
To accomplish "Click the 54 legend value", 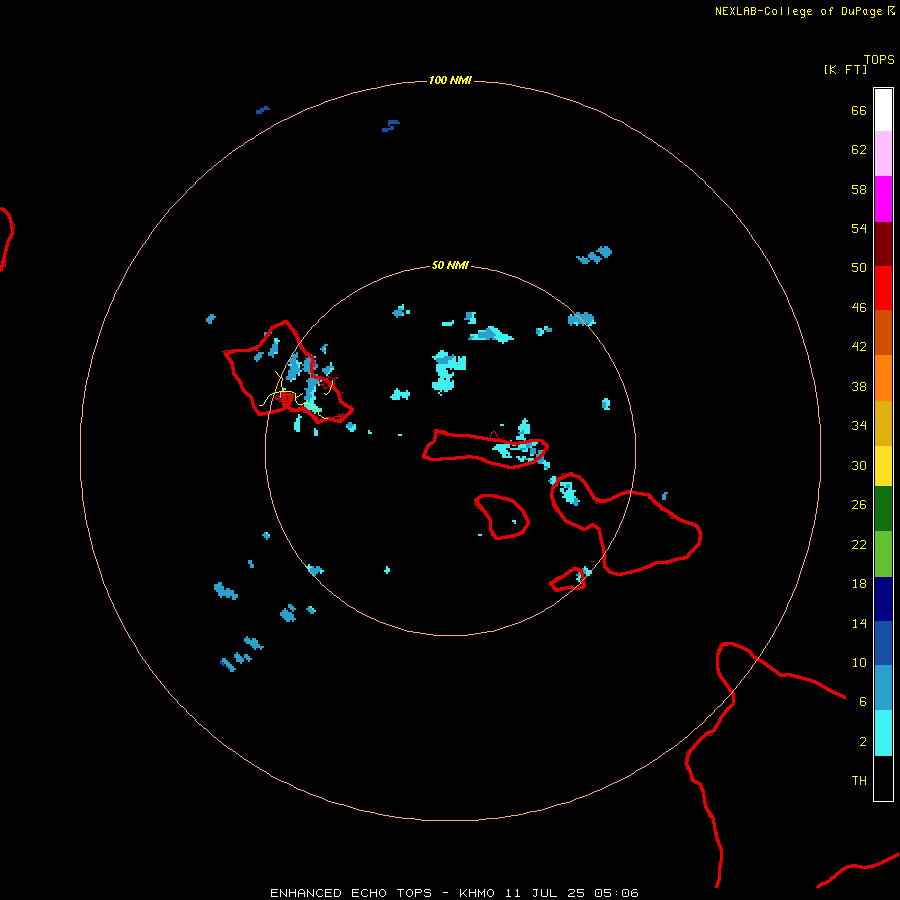I will coord(859,228).
